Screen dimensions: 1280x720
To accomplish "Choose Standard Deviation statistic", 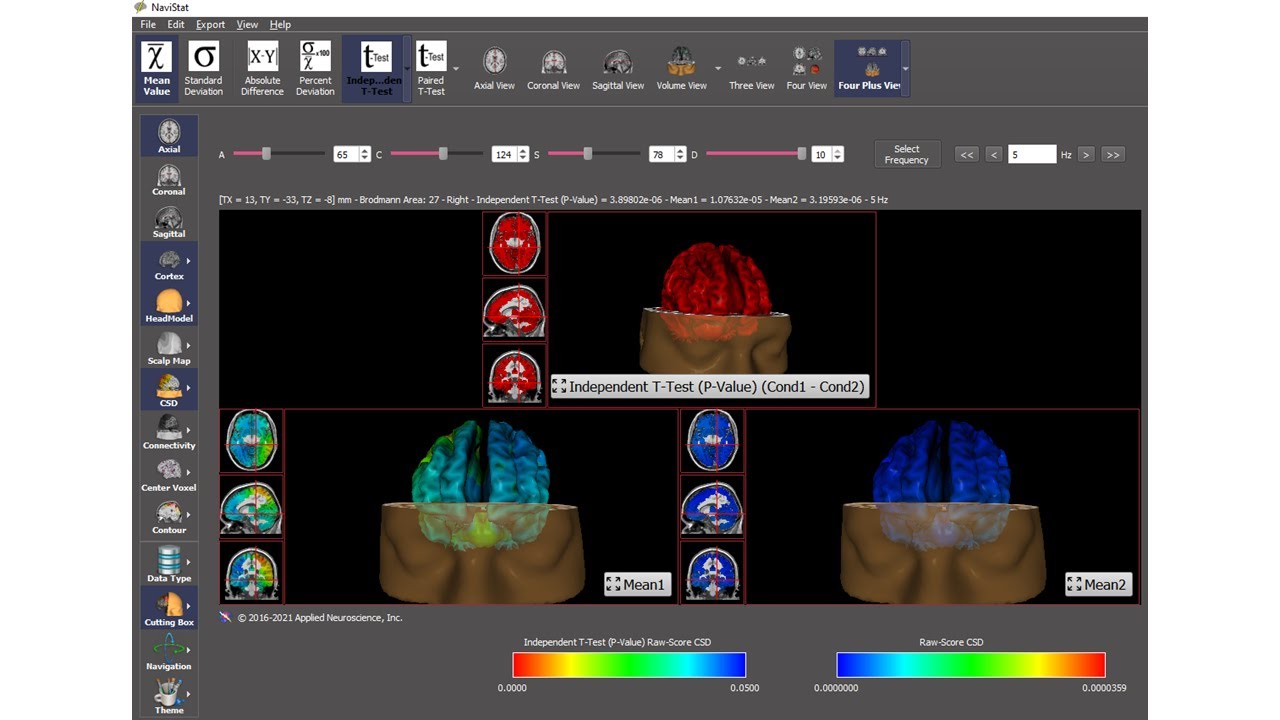I will click(x=203, y=69).
